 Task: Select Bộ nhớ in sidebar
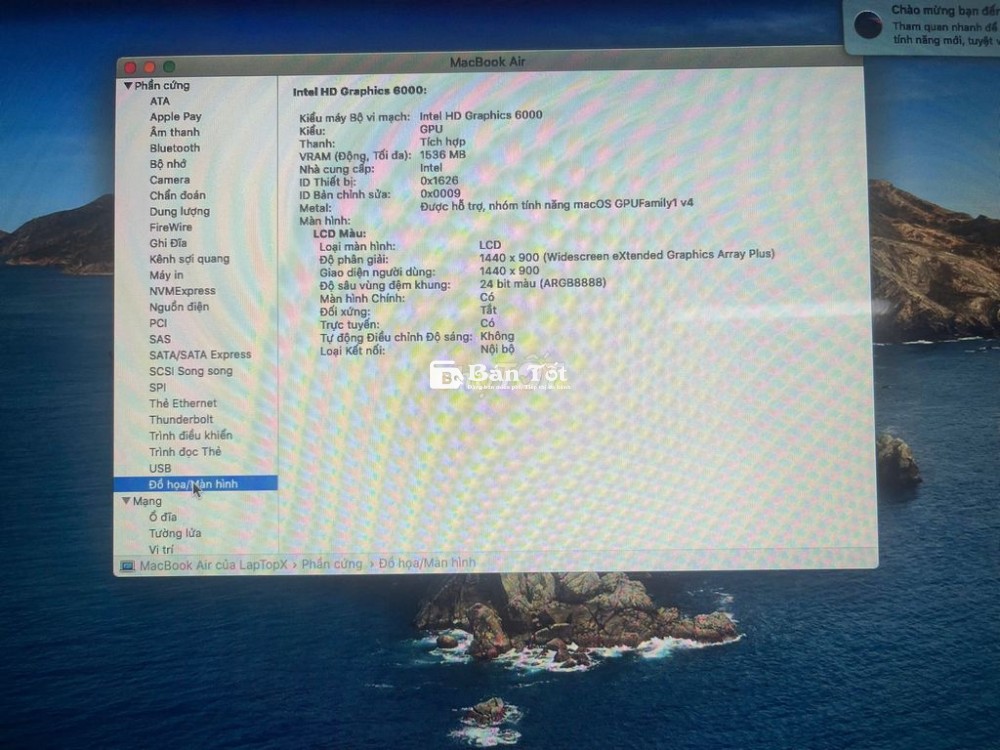(x=168, y=164)
